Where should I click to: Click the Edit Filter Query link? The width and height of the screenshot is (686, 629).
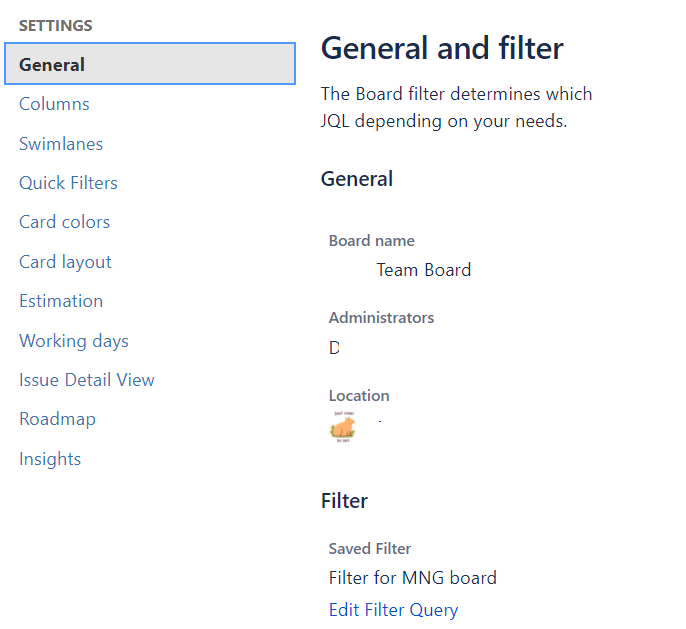coord(393,610)
